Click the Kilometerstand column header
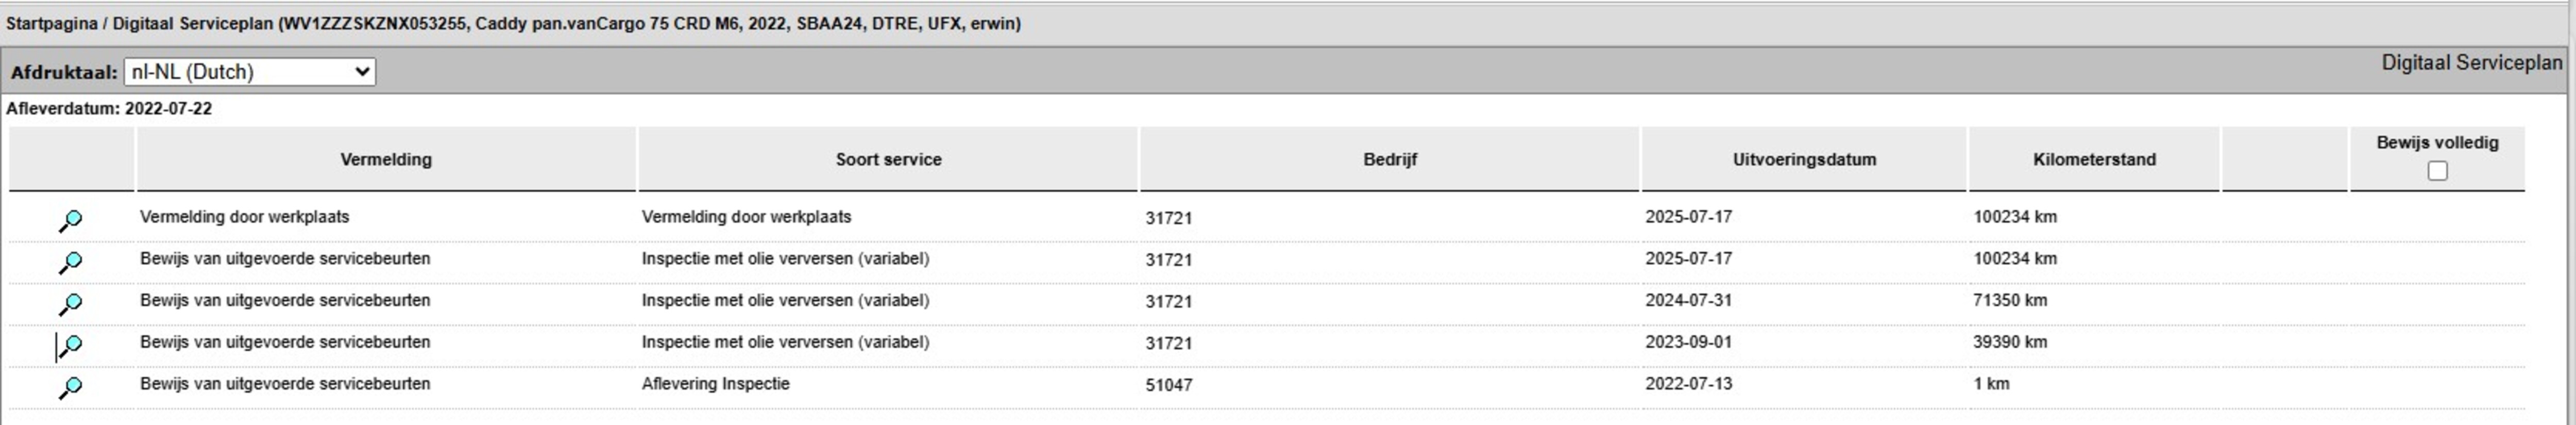The image size is (2576, 425). (x=2094, y=159)
